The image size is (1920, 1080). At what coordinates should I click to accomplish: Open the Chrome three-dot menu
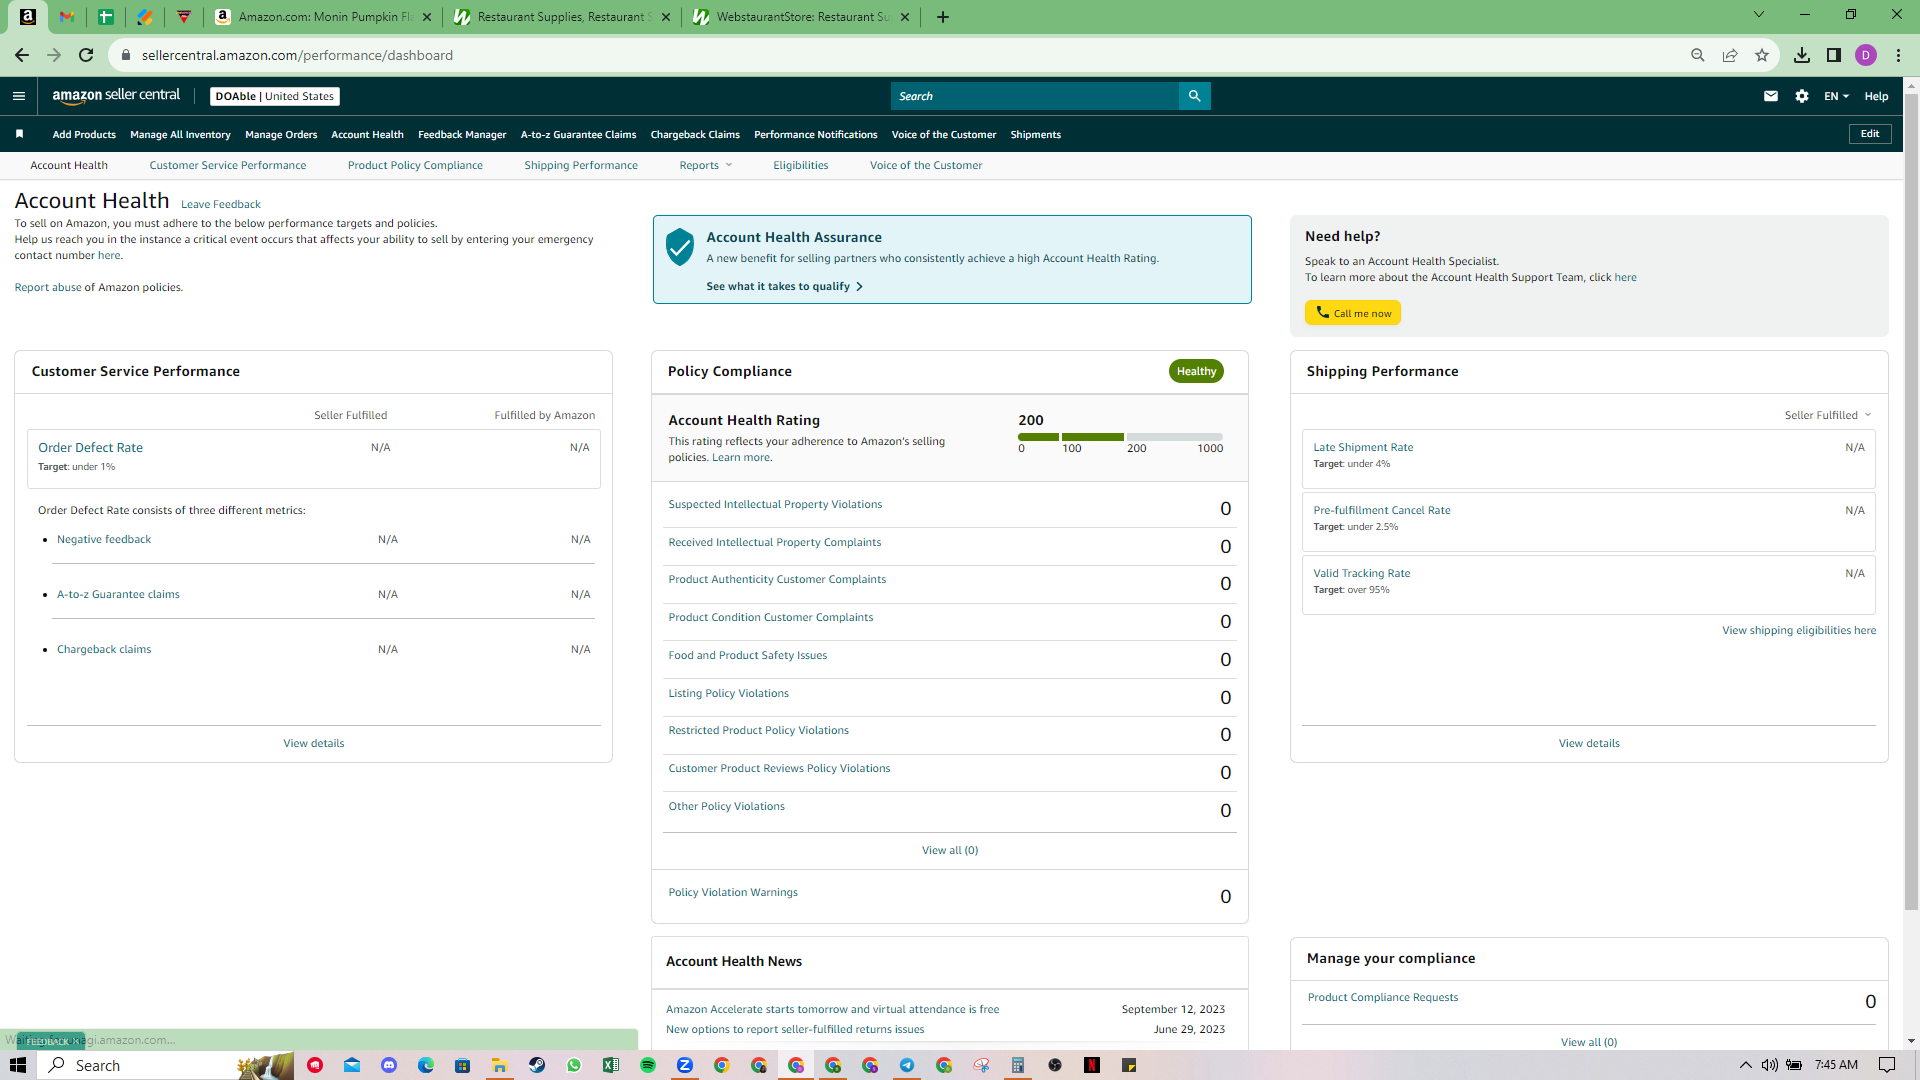[1898, 55]
